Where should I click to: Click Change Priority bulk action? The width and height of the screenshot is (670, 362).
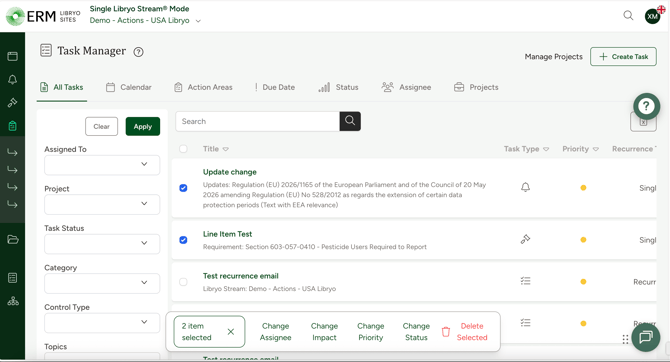[370, 332]
